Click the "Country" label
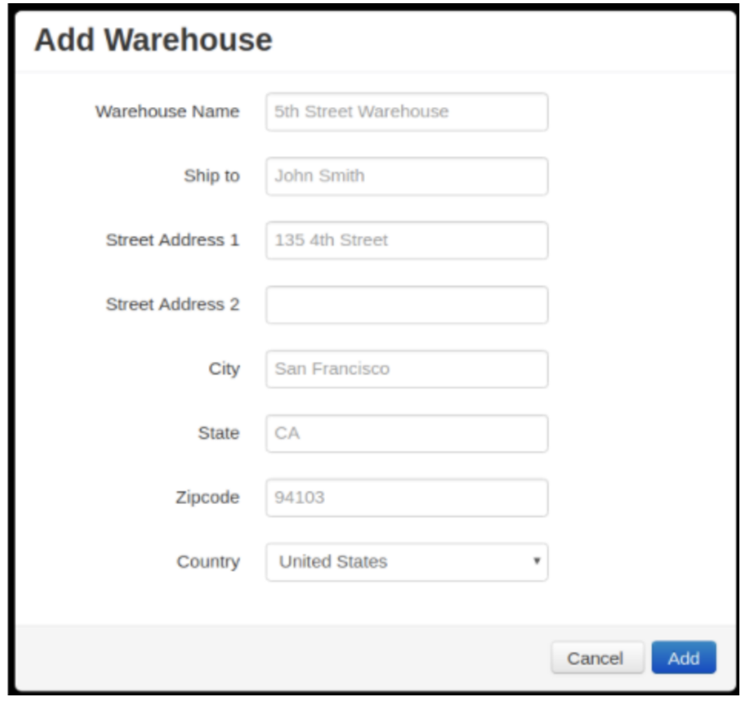 click(208, 562)
